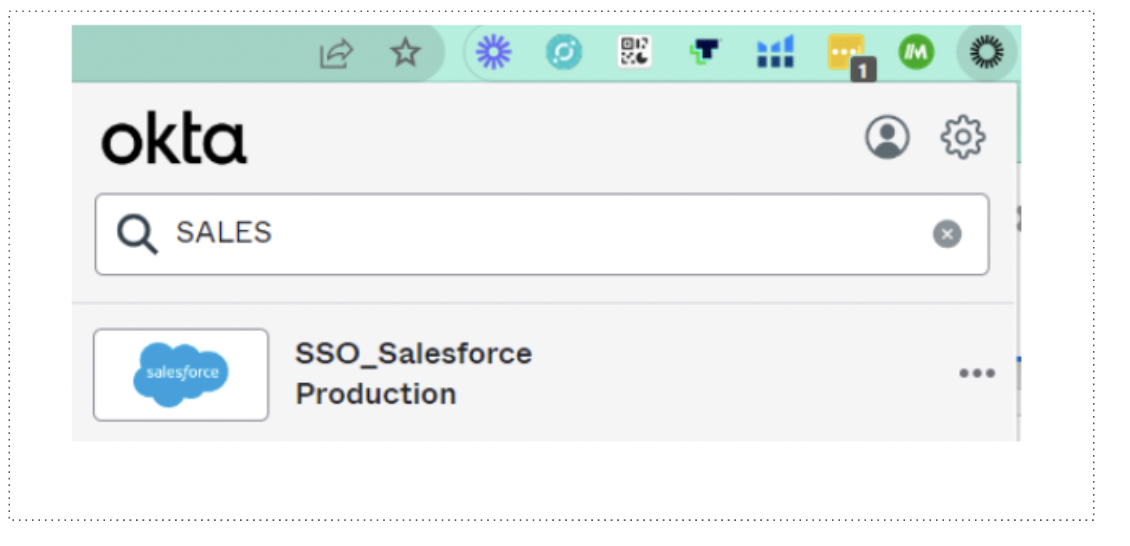Click the okta logo
The image size is (1130, 546).
pyautogui.click(x=174, y=137)
